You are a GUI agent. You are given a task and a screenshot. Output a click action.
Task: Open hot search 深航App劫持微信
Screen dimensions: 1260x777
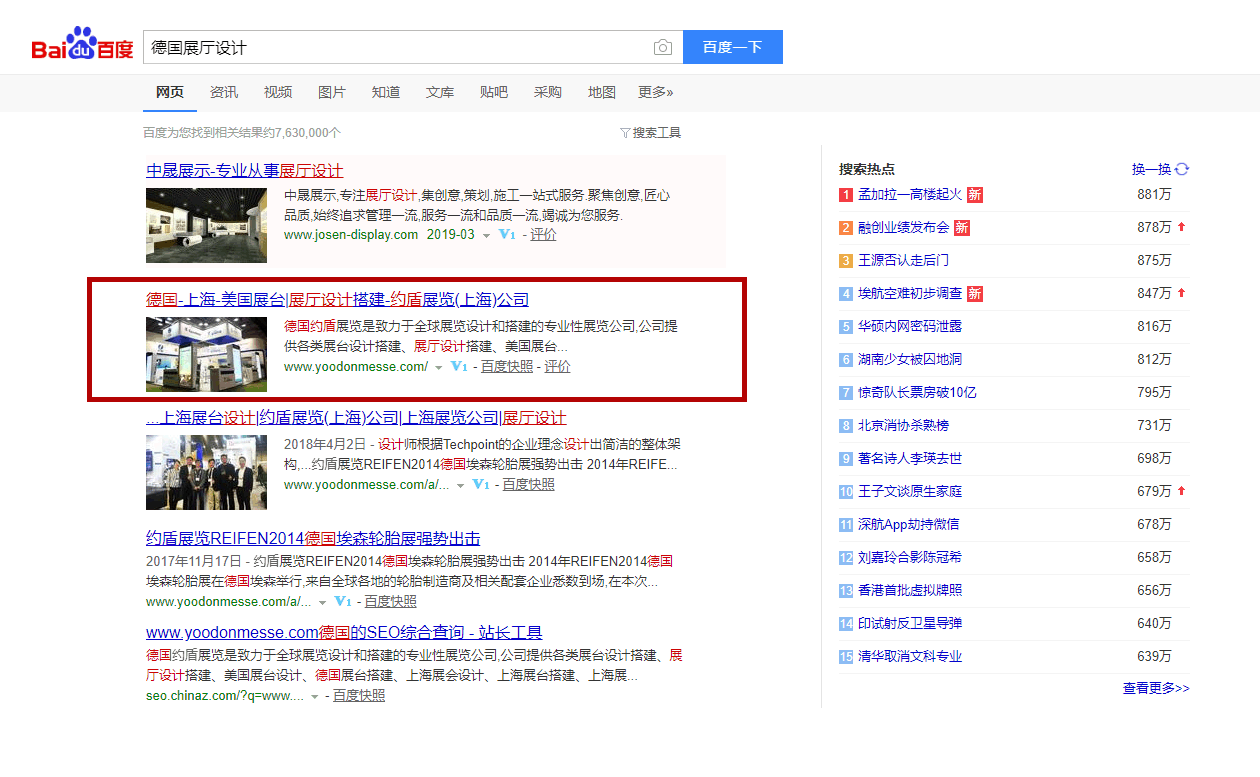click(908, 525)
